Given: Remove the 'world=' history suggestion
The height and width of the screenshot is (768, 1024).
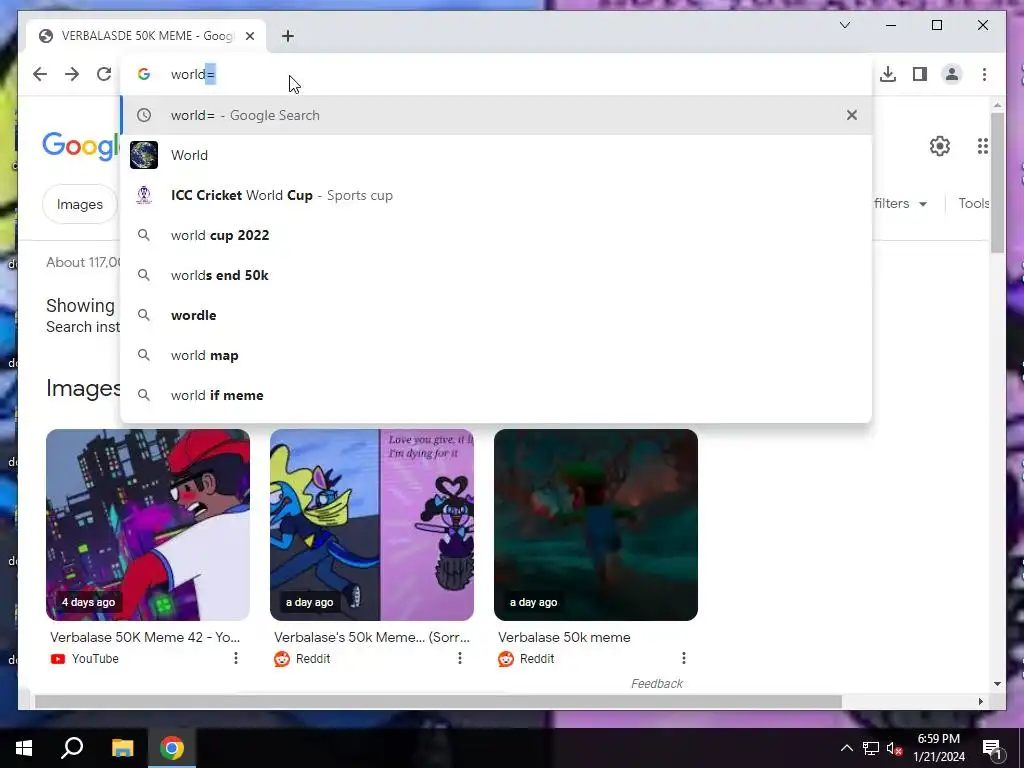Looking at the screenshot, I should (x=852, y=115).
